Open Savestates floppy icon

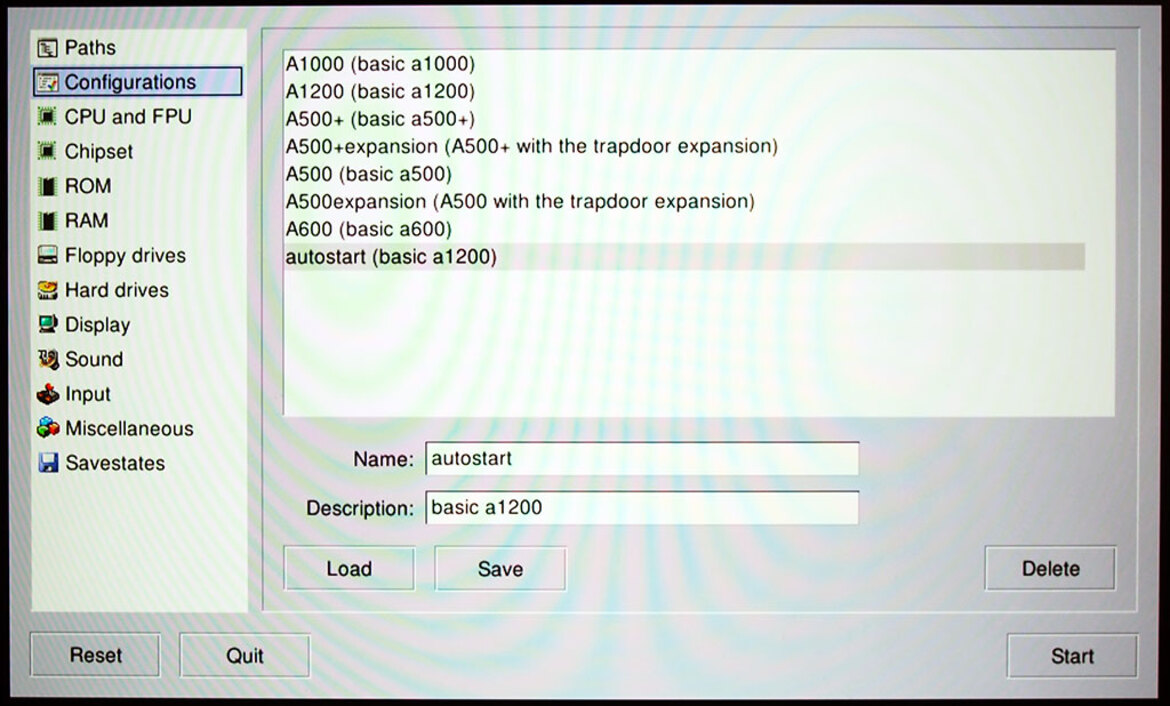[x=48, y=463]
